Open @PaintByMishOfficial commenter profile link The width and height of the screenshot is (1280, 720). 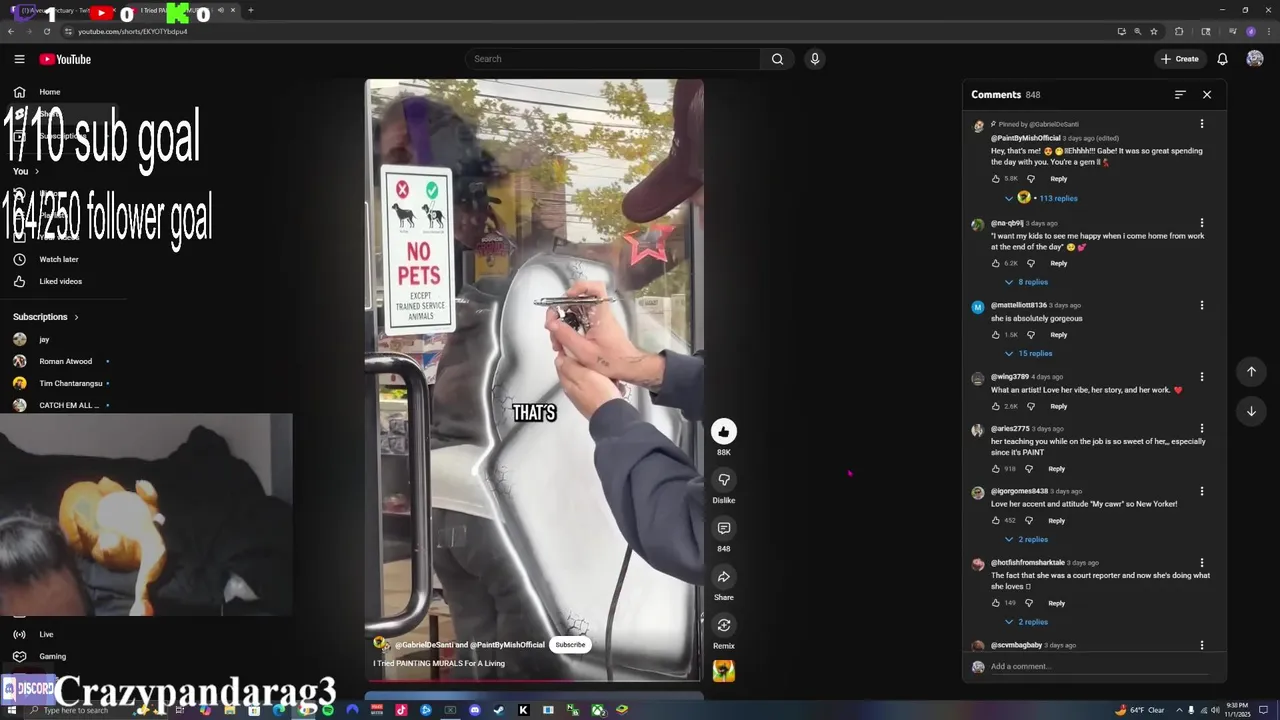tap(1025, 138)
